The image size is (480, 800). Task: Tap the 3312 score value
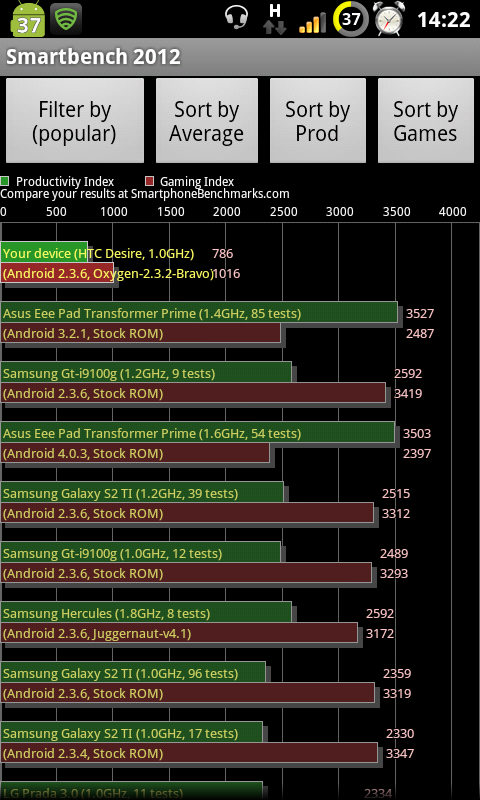(x=396, y=513)
